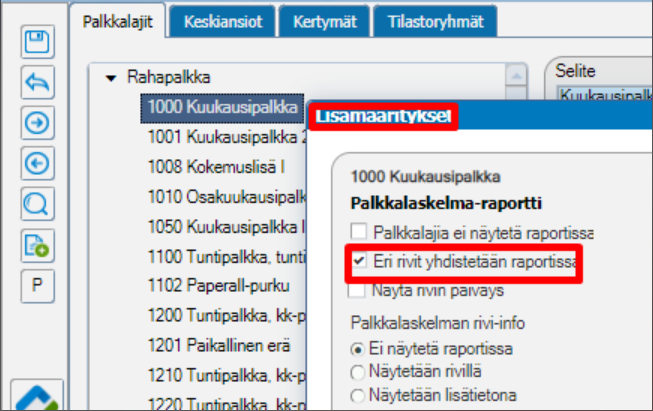The height and width of the screenshot is (411, 653).
Task: Select 1210 Tuntipalkka, kk-p row
Action: click(x=227, y=375)
